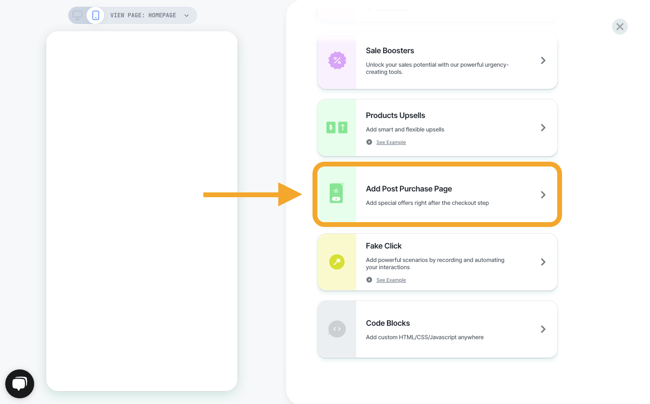
Task: Select the Code Blocks title
Action: 388,323
